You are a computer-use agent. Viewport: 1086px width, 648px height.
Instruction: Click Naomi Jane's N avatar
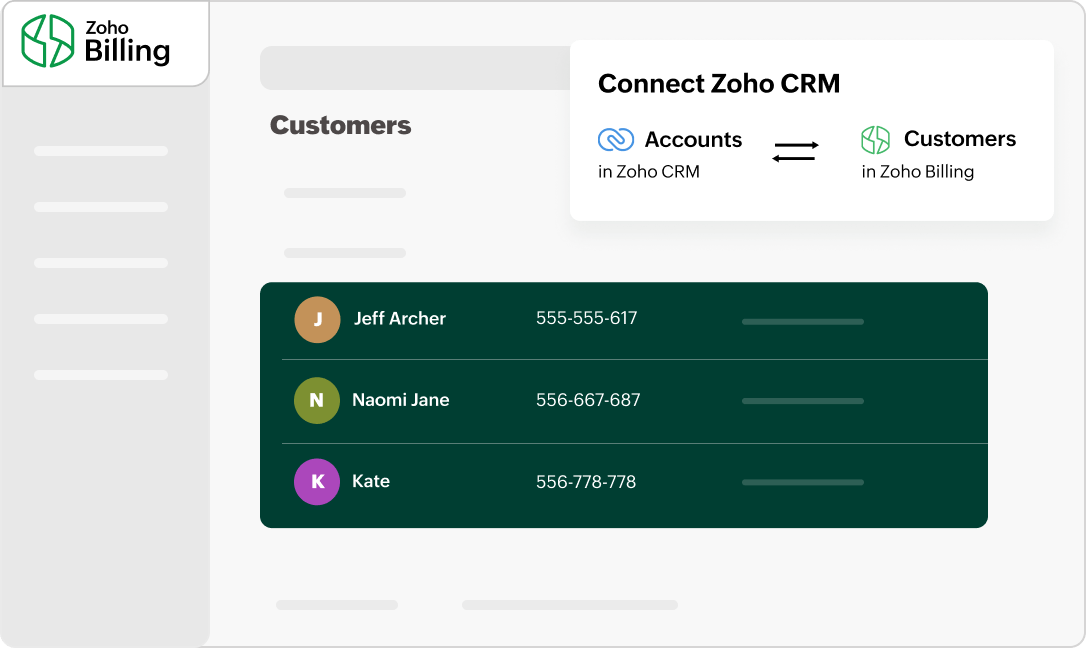coord(317,400)
